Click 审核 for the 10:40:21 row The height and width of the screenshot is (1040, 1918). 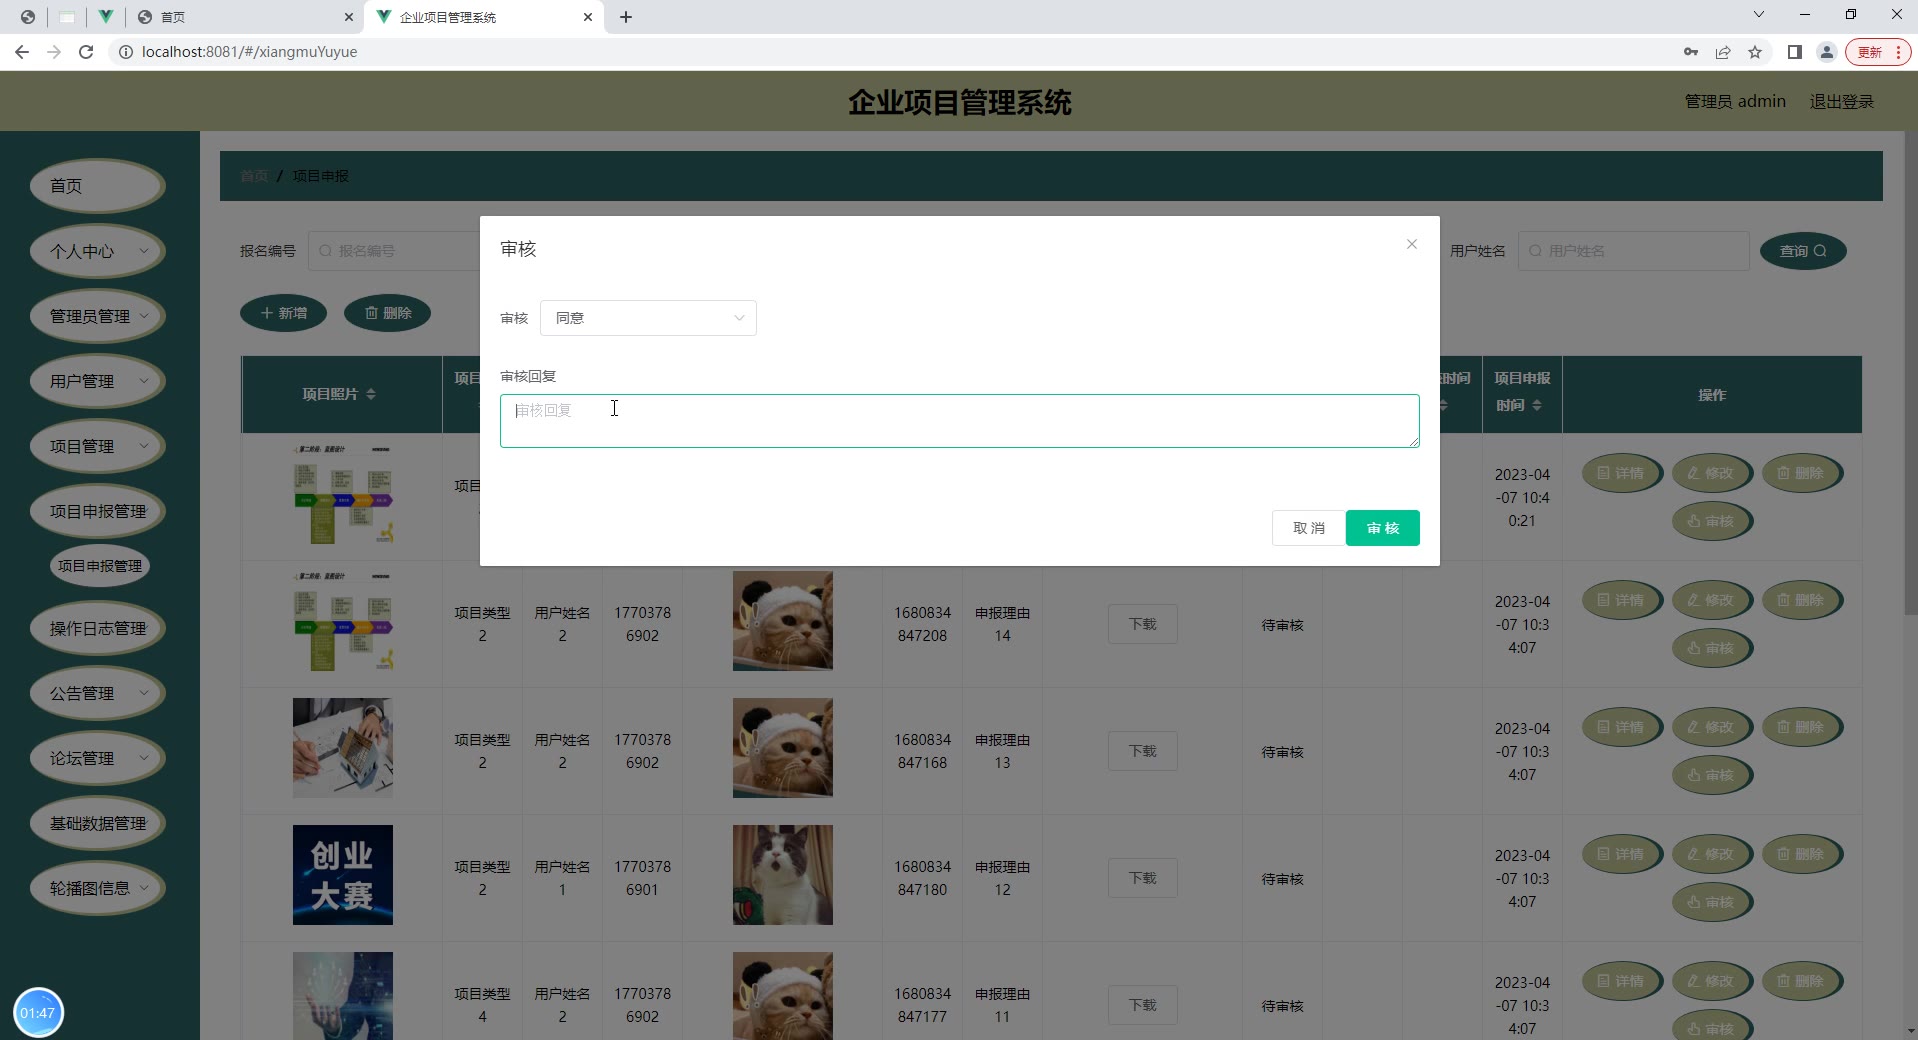pyautogui.click(x=1712, y=521)
